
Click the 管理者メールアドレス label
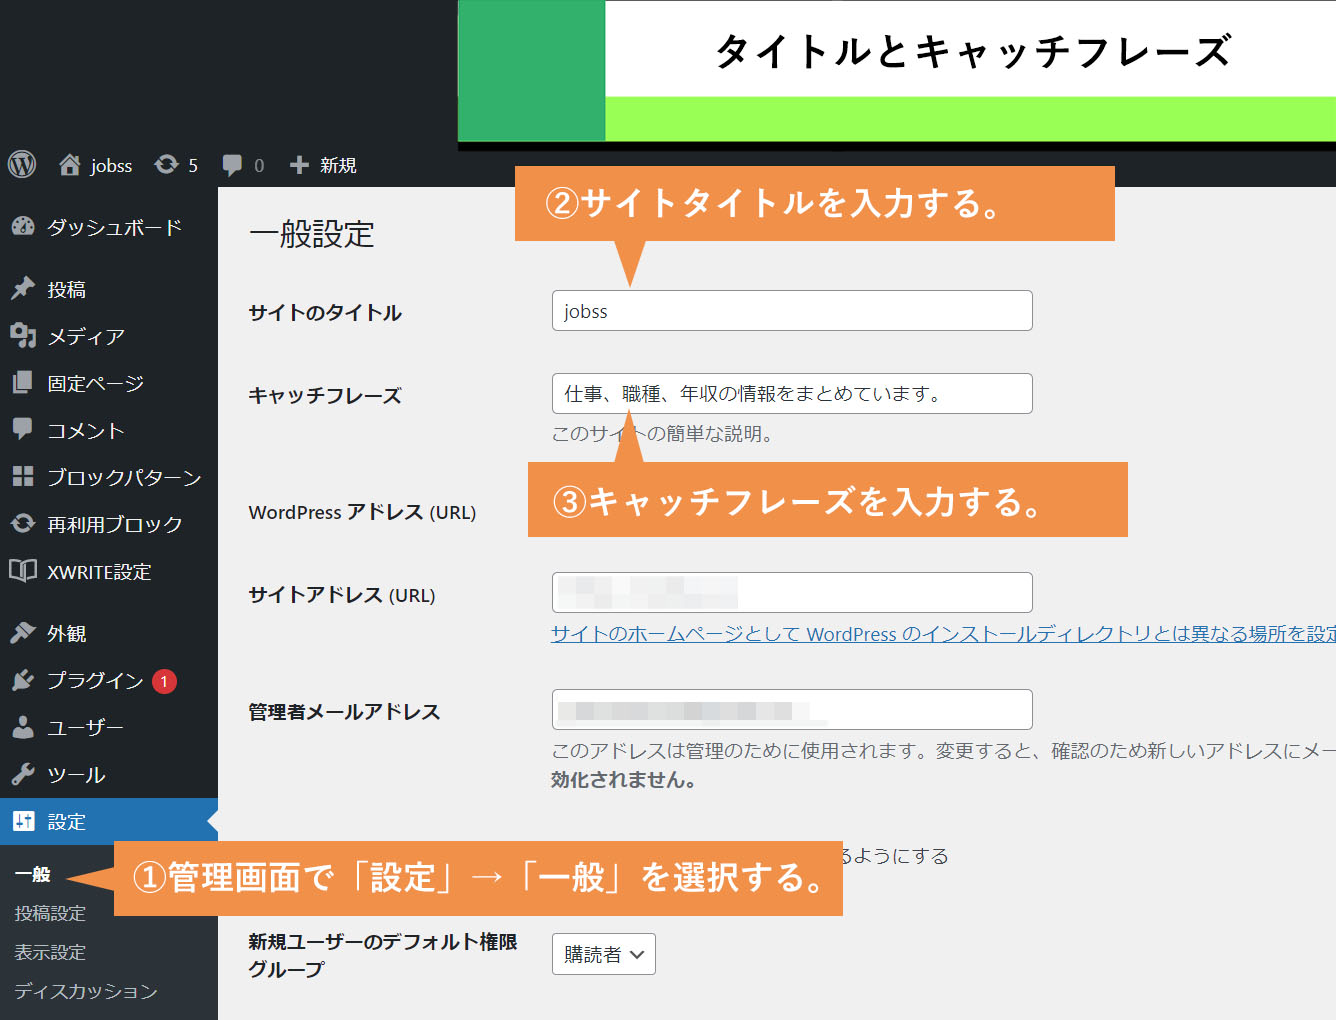click(344, 711)
